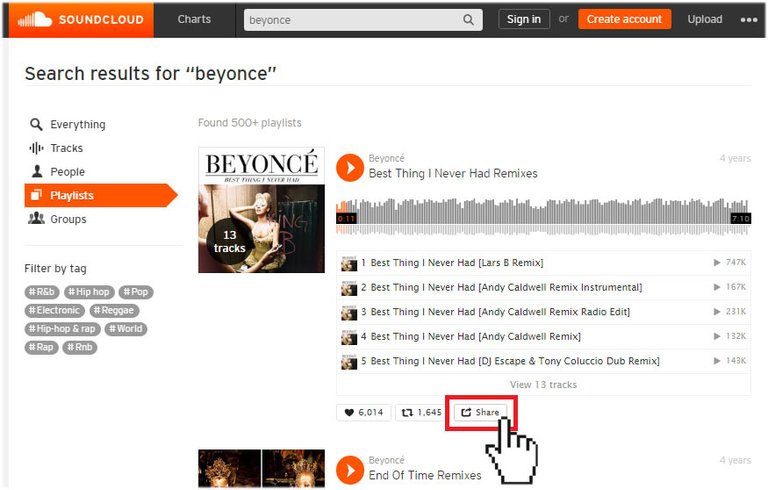
Task: Click thumbnail icon of Andy Caldwell Remix Radio Edit
Action: pos(349,313)
